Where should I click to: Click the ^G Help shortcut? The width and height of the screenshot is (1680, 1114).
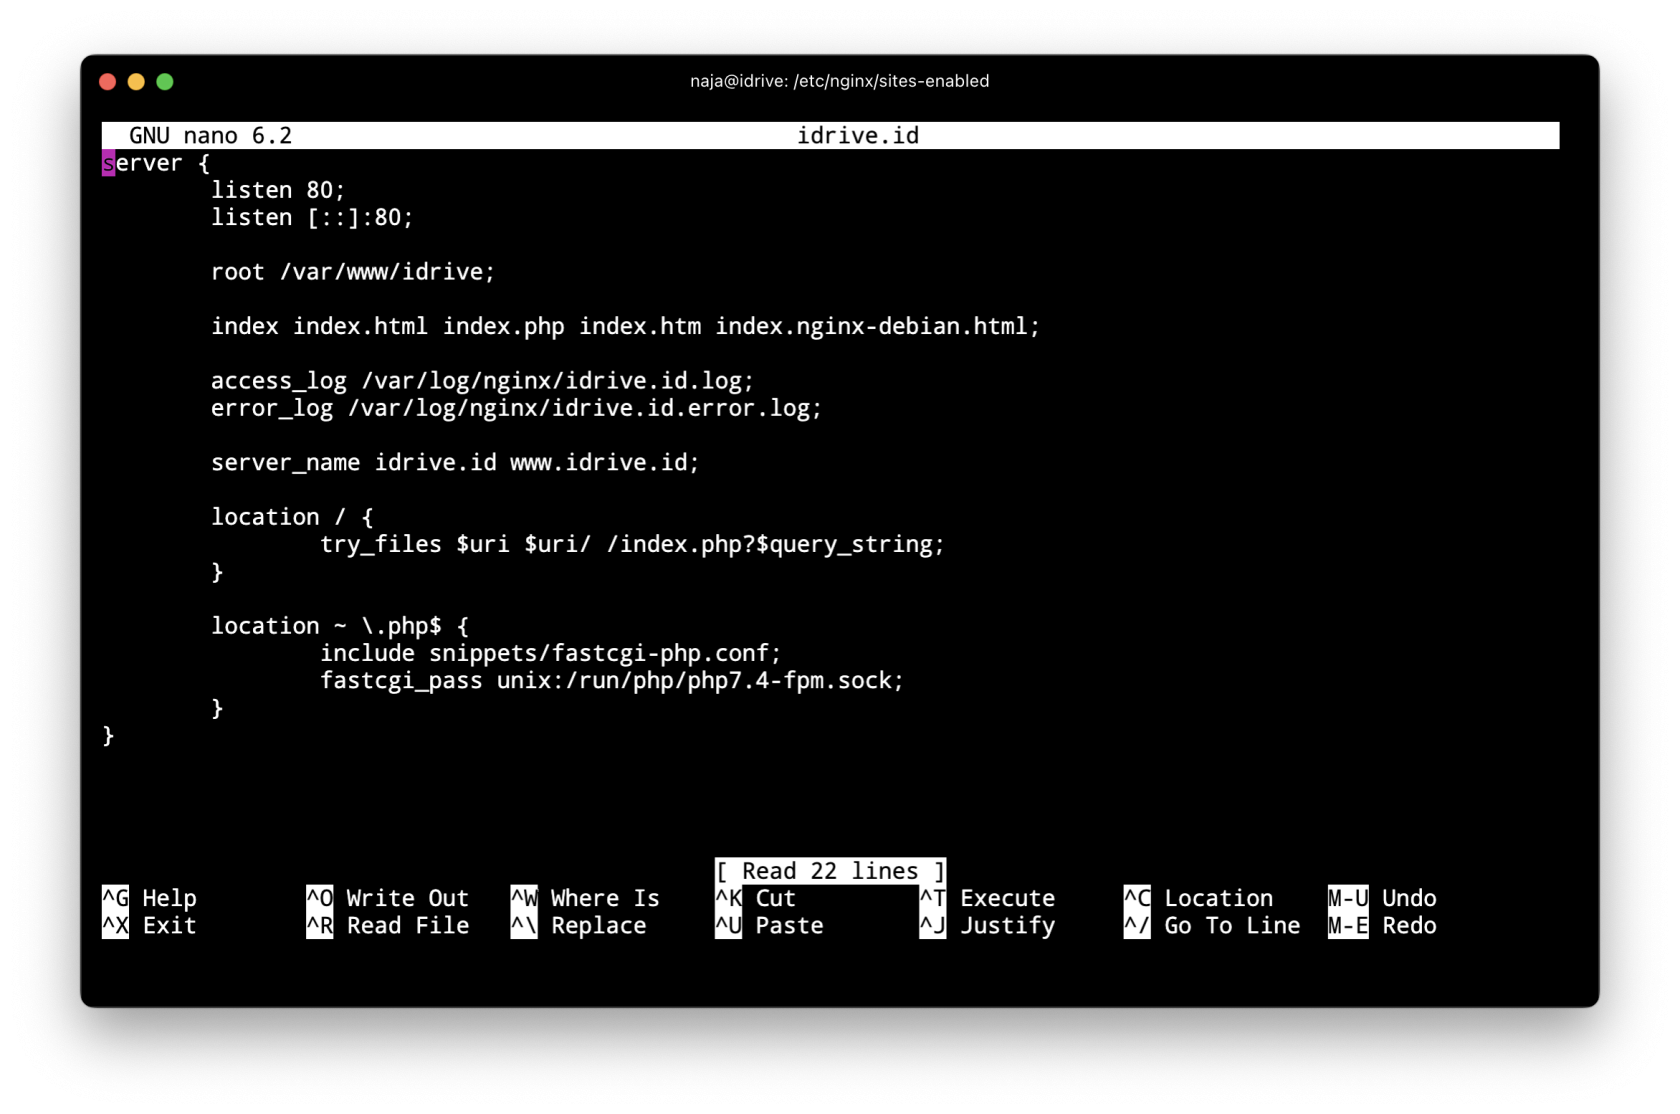[x=149, y=898]
